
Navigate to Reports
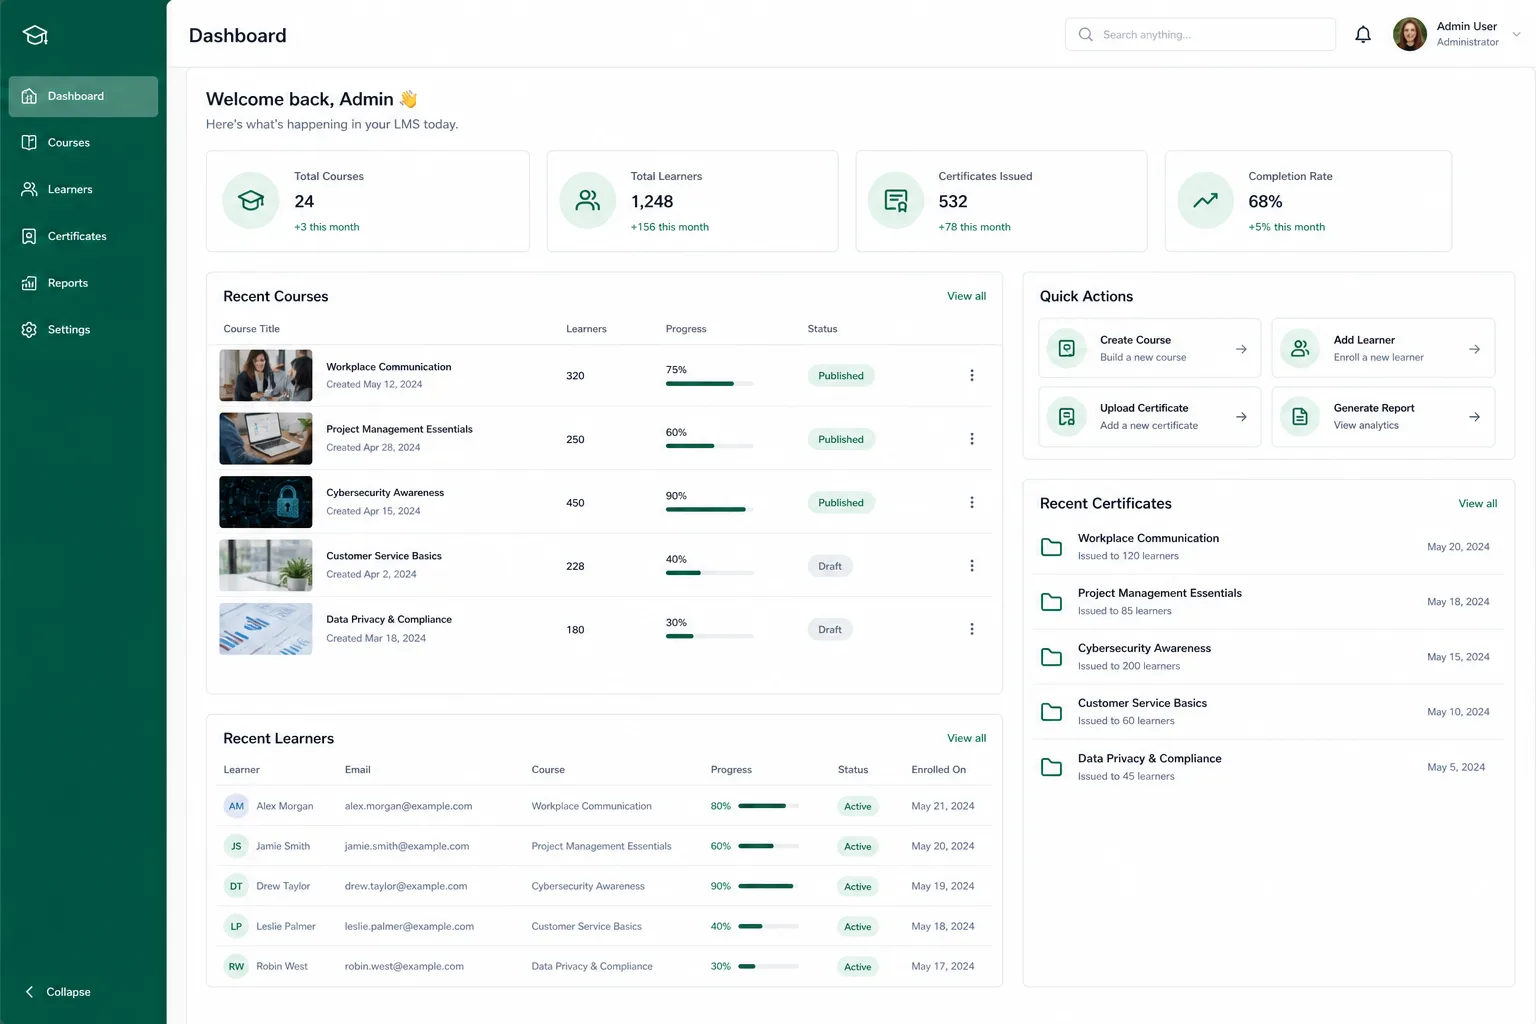point(83,283)
